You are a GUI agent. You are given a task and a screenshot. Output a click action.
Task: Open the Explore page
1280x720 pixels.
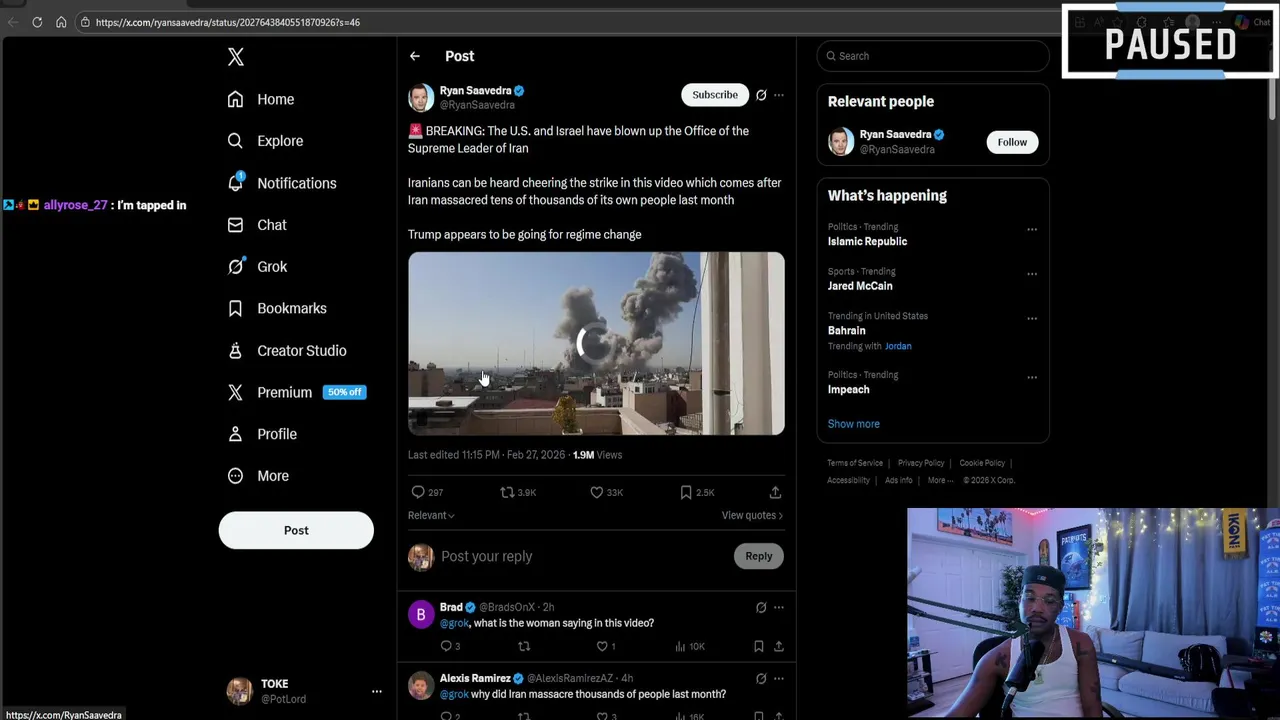coord(265,141)
